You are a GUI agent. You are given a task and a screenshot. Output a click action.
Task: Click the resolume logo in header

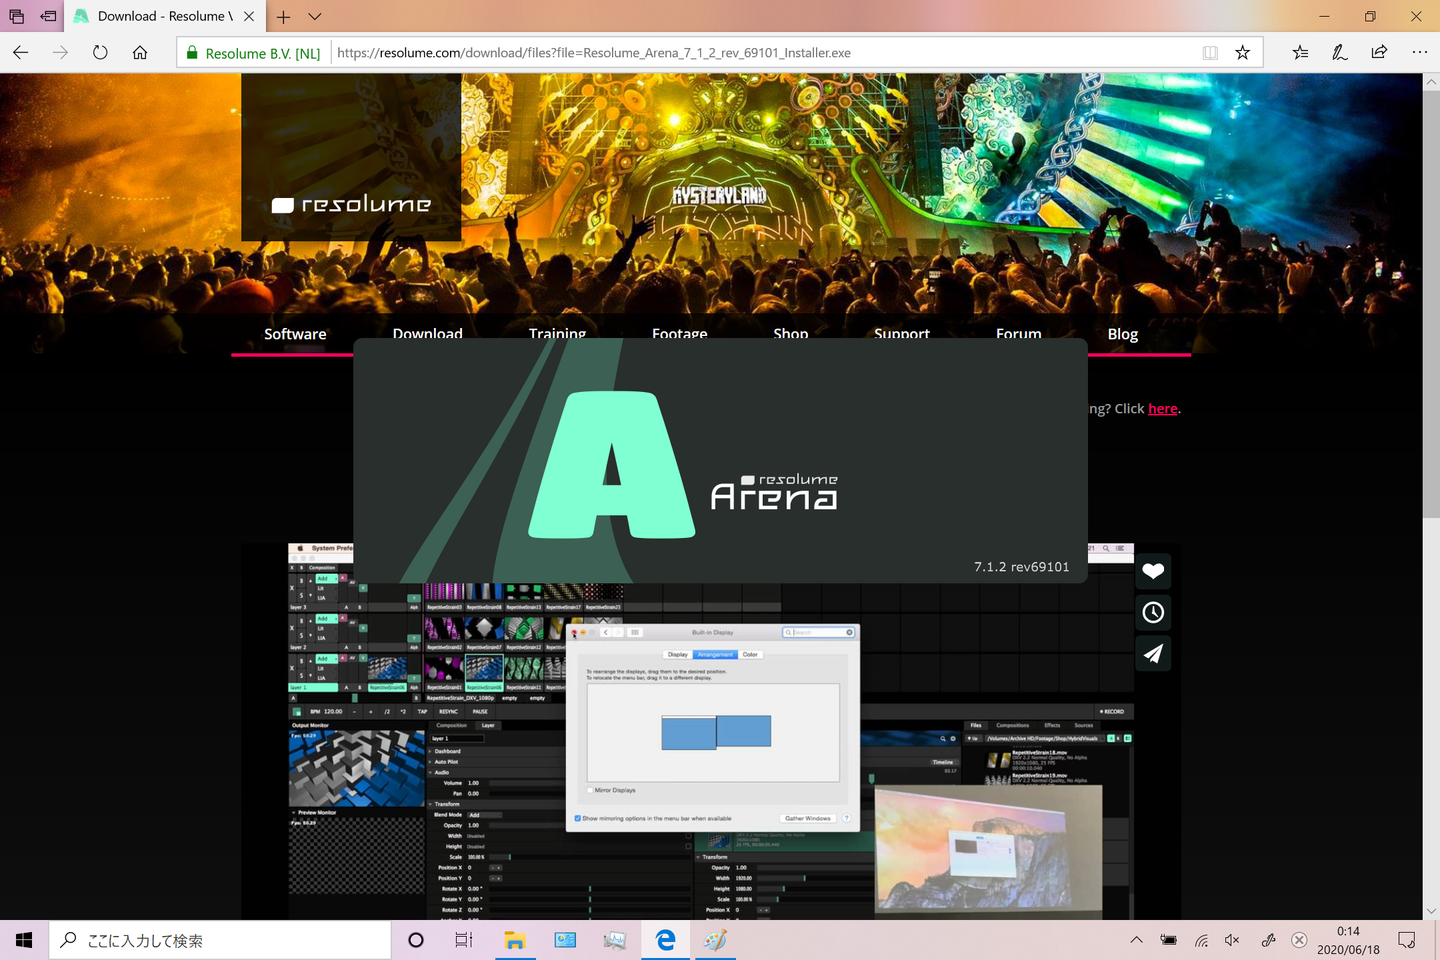[x=351, y=204]
